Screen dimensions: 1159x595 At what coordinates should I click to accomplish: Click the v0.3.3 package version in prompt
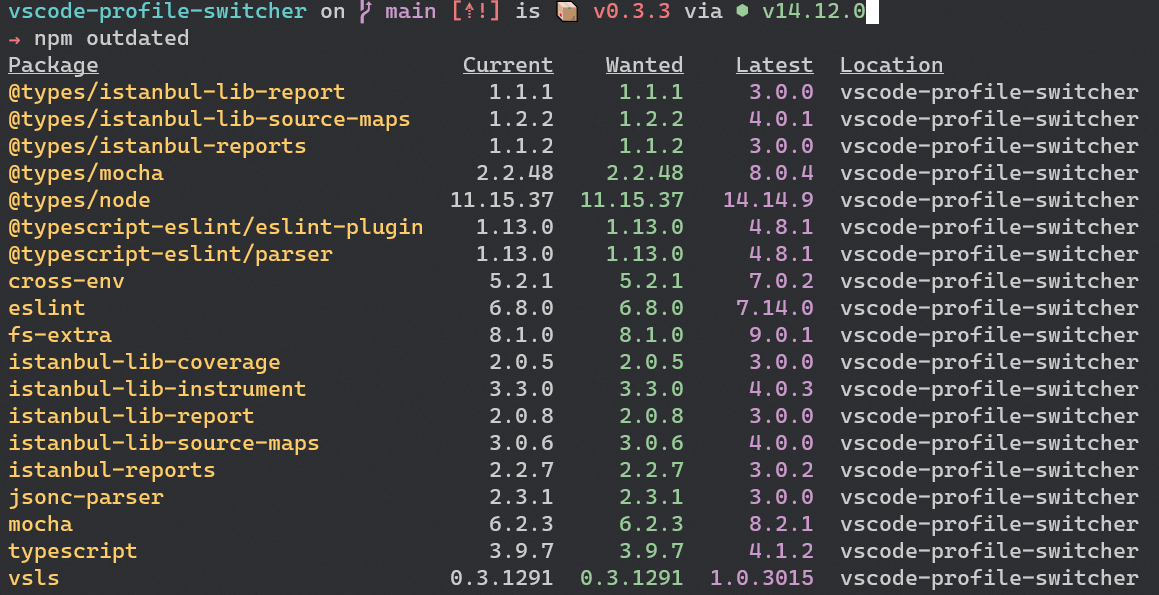(x=632, y=12)
